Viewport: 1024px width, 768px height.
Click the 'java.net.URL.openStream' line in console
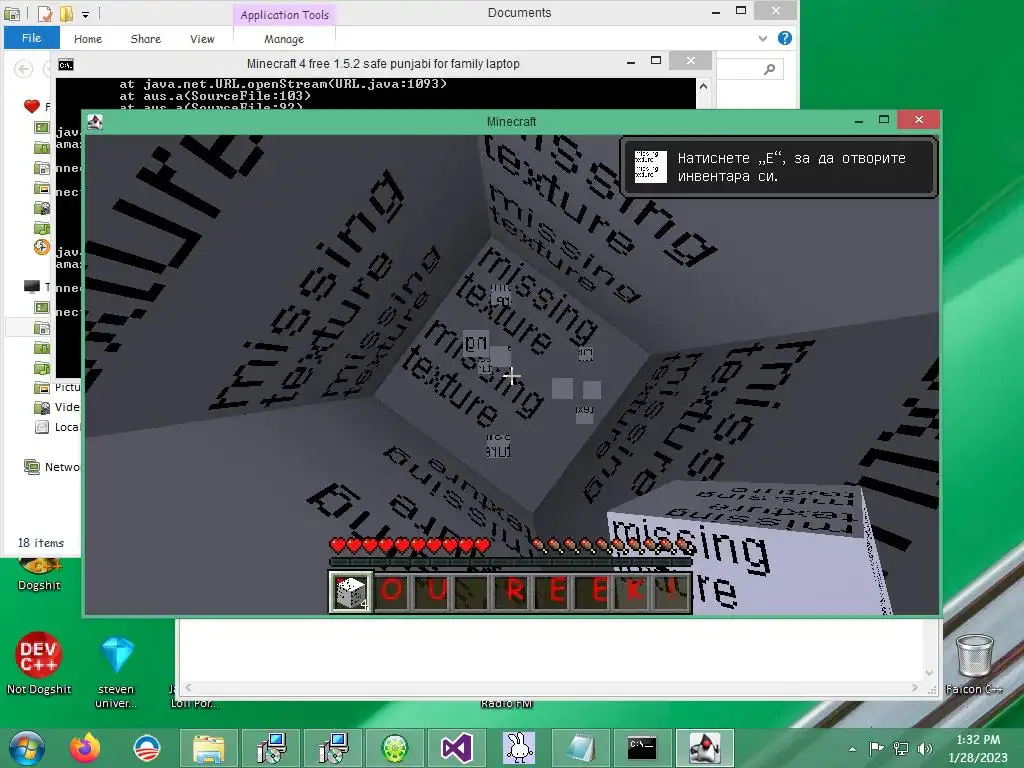coord(283,84)
